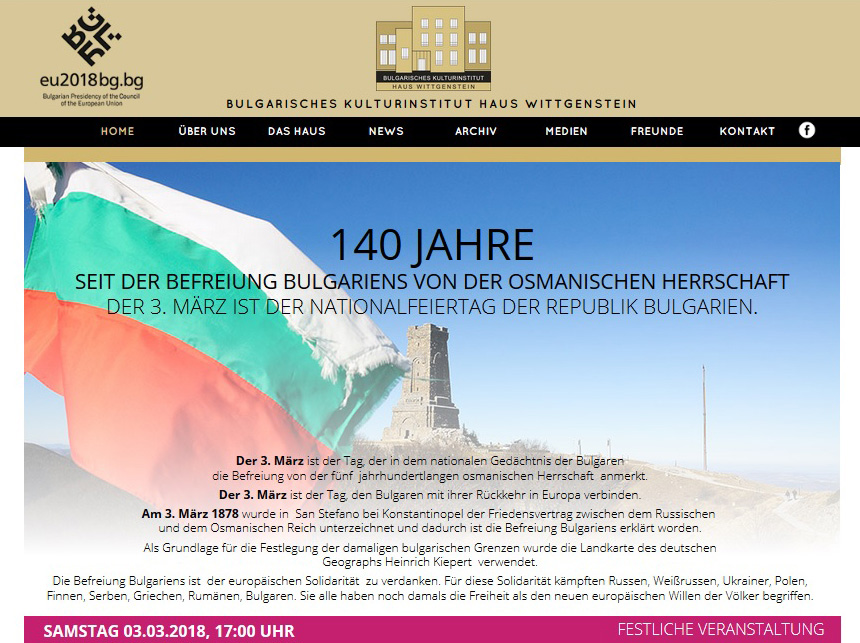Click FREUNDE in the navigation

[657, 131]
